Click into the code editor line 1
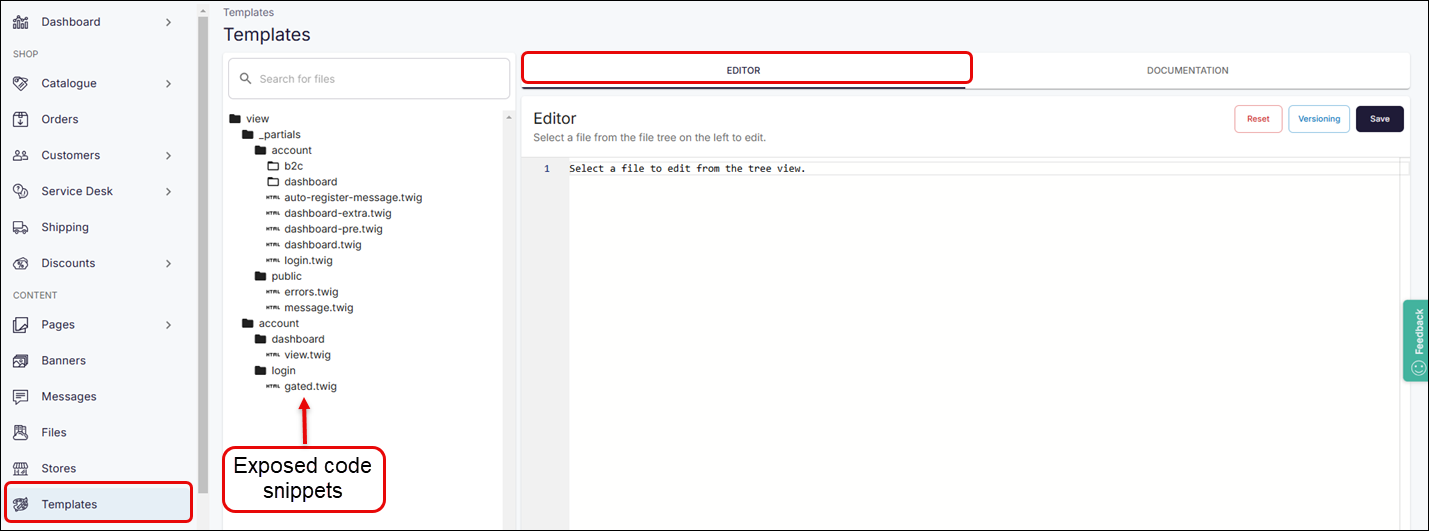Screen dimensions: 1429x531 click(988, 169)
